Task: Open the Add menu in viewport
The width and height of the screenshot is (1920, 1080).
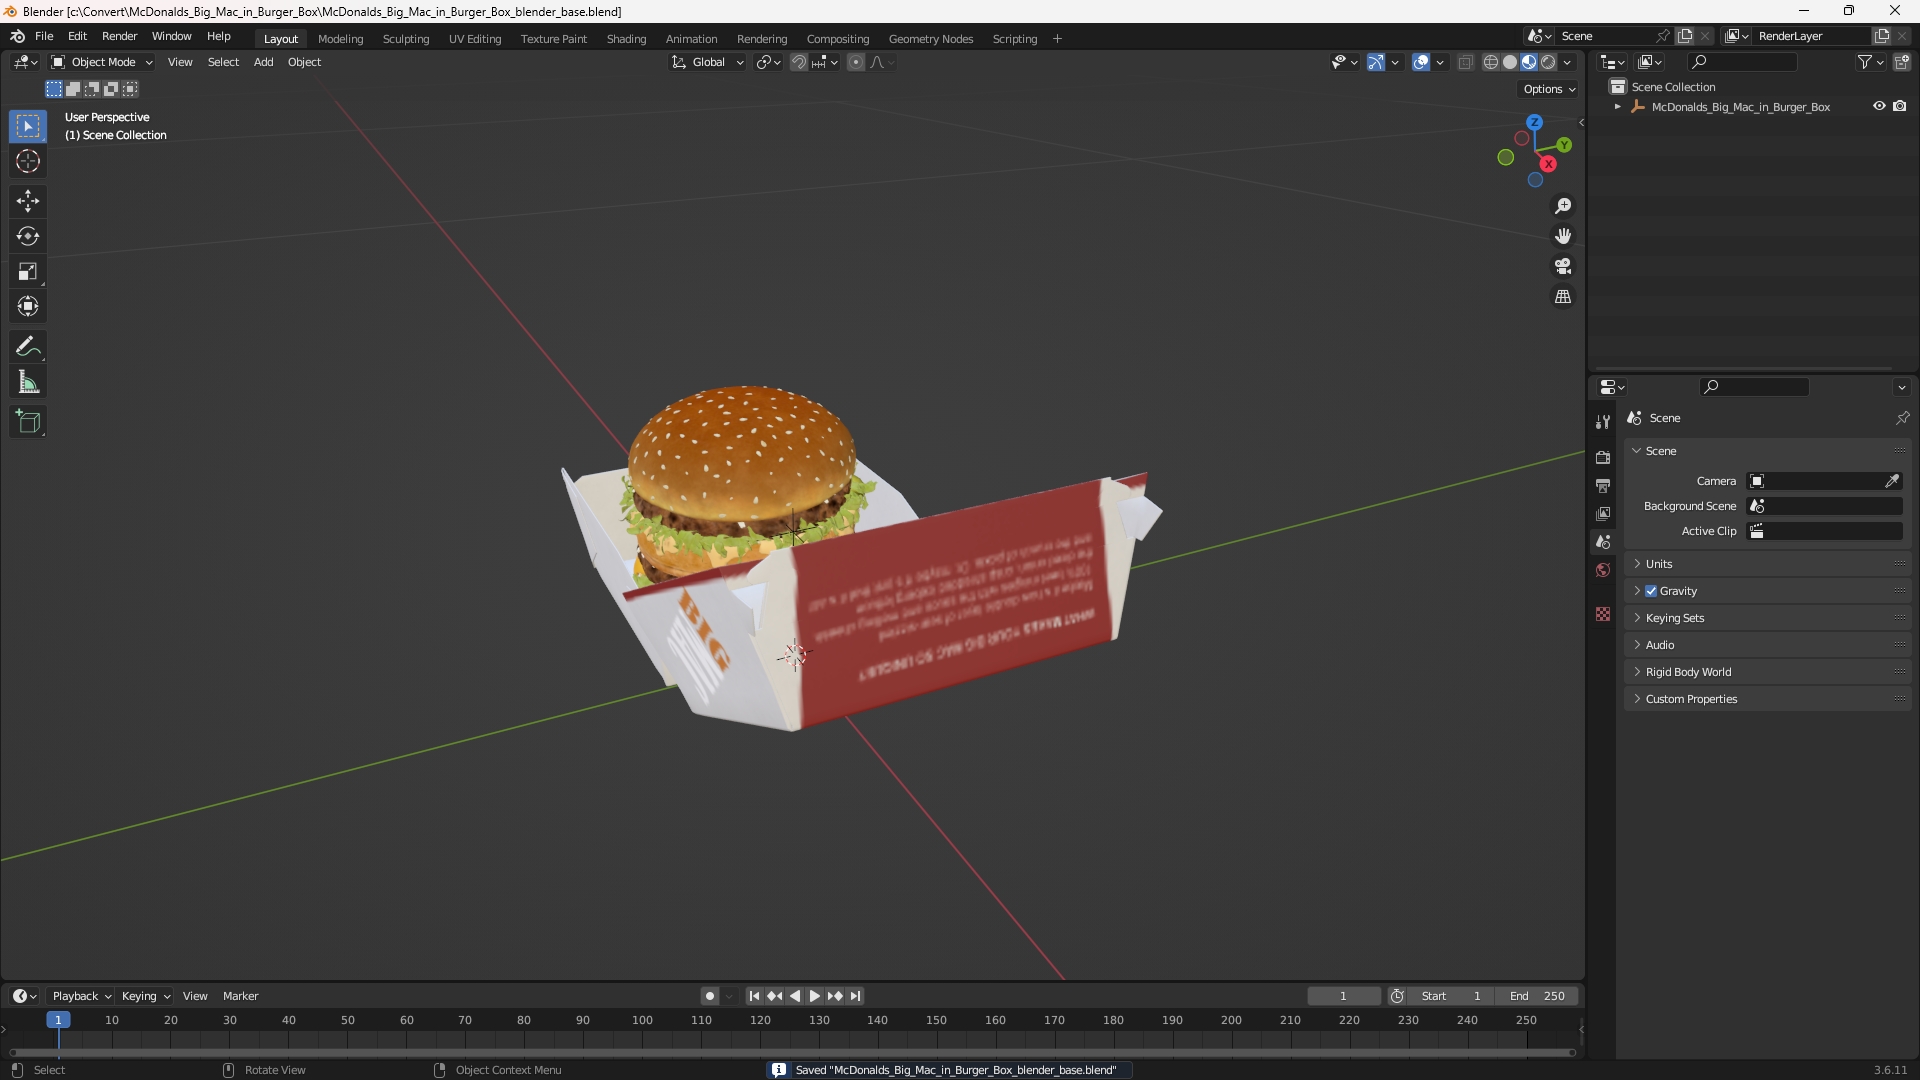Action: coord(263,62)
